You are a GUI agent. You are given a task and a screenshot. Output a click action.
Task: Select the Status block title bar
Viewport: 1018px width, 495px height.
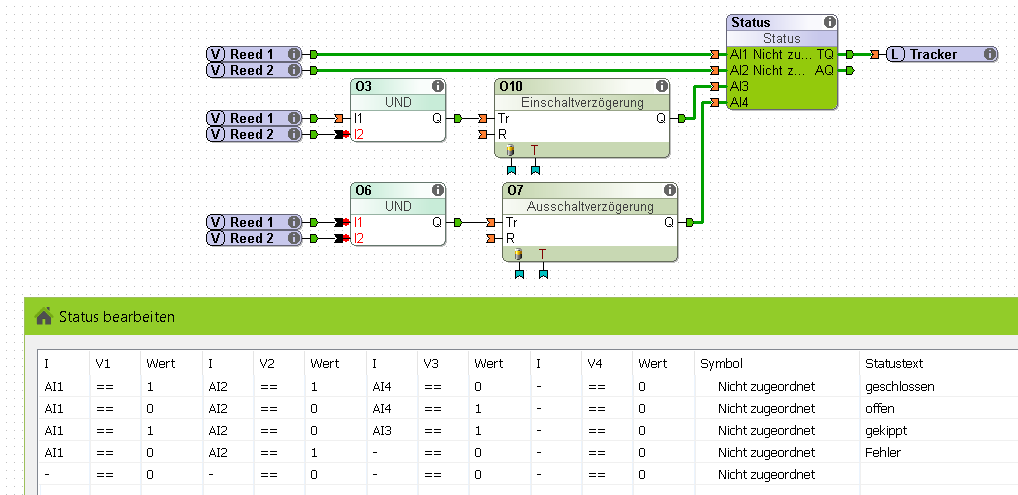[782, 22]
